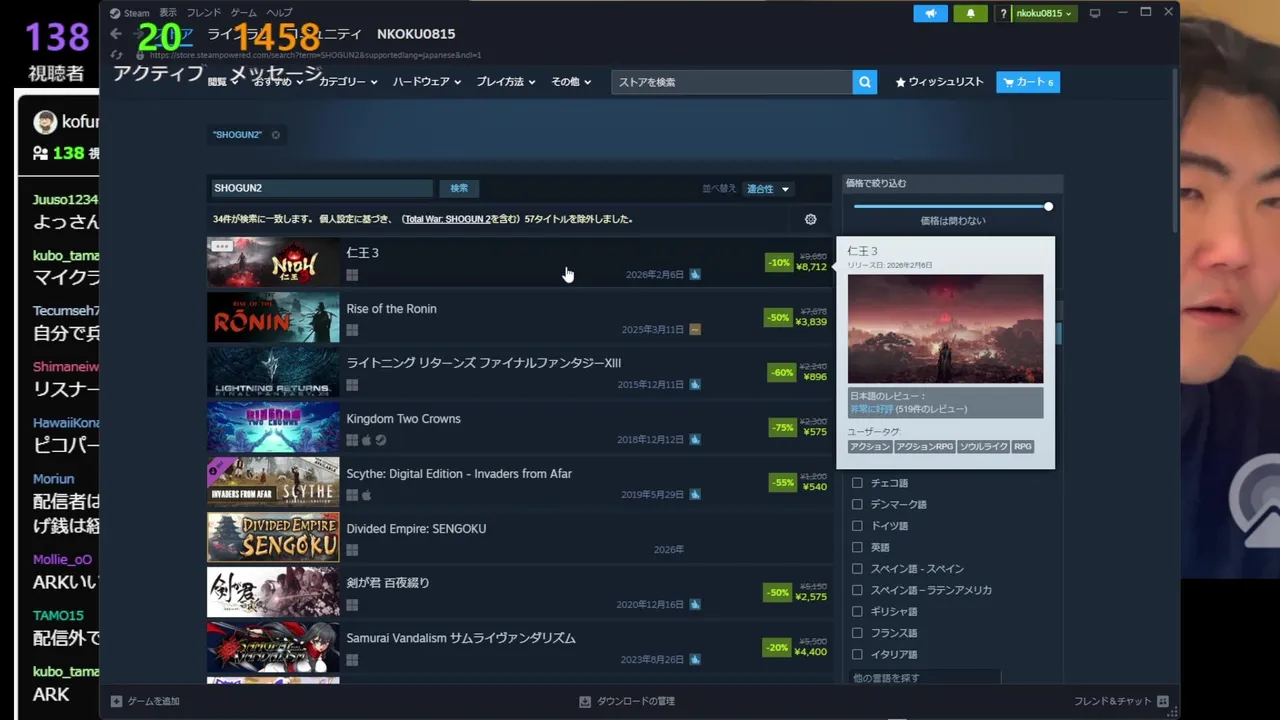The height and width of the screenshot is (720, 1280).
Task: Tick the フランス語 language checkbox
Action: (857, 633)
